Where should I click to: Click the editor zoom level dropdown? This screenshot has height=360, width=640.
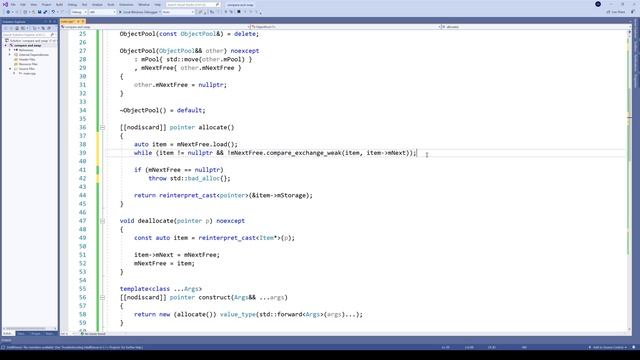click(68, 334)
